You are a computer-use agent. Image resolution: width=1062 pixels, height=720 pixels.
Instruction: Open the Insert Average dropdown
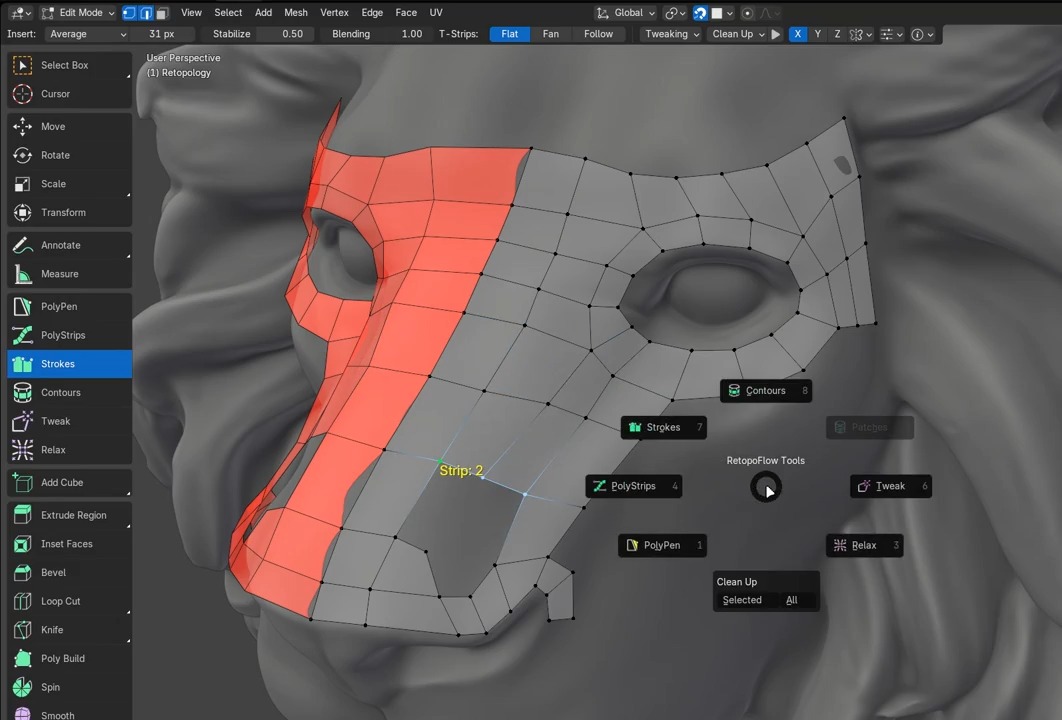point(87,34)
